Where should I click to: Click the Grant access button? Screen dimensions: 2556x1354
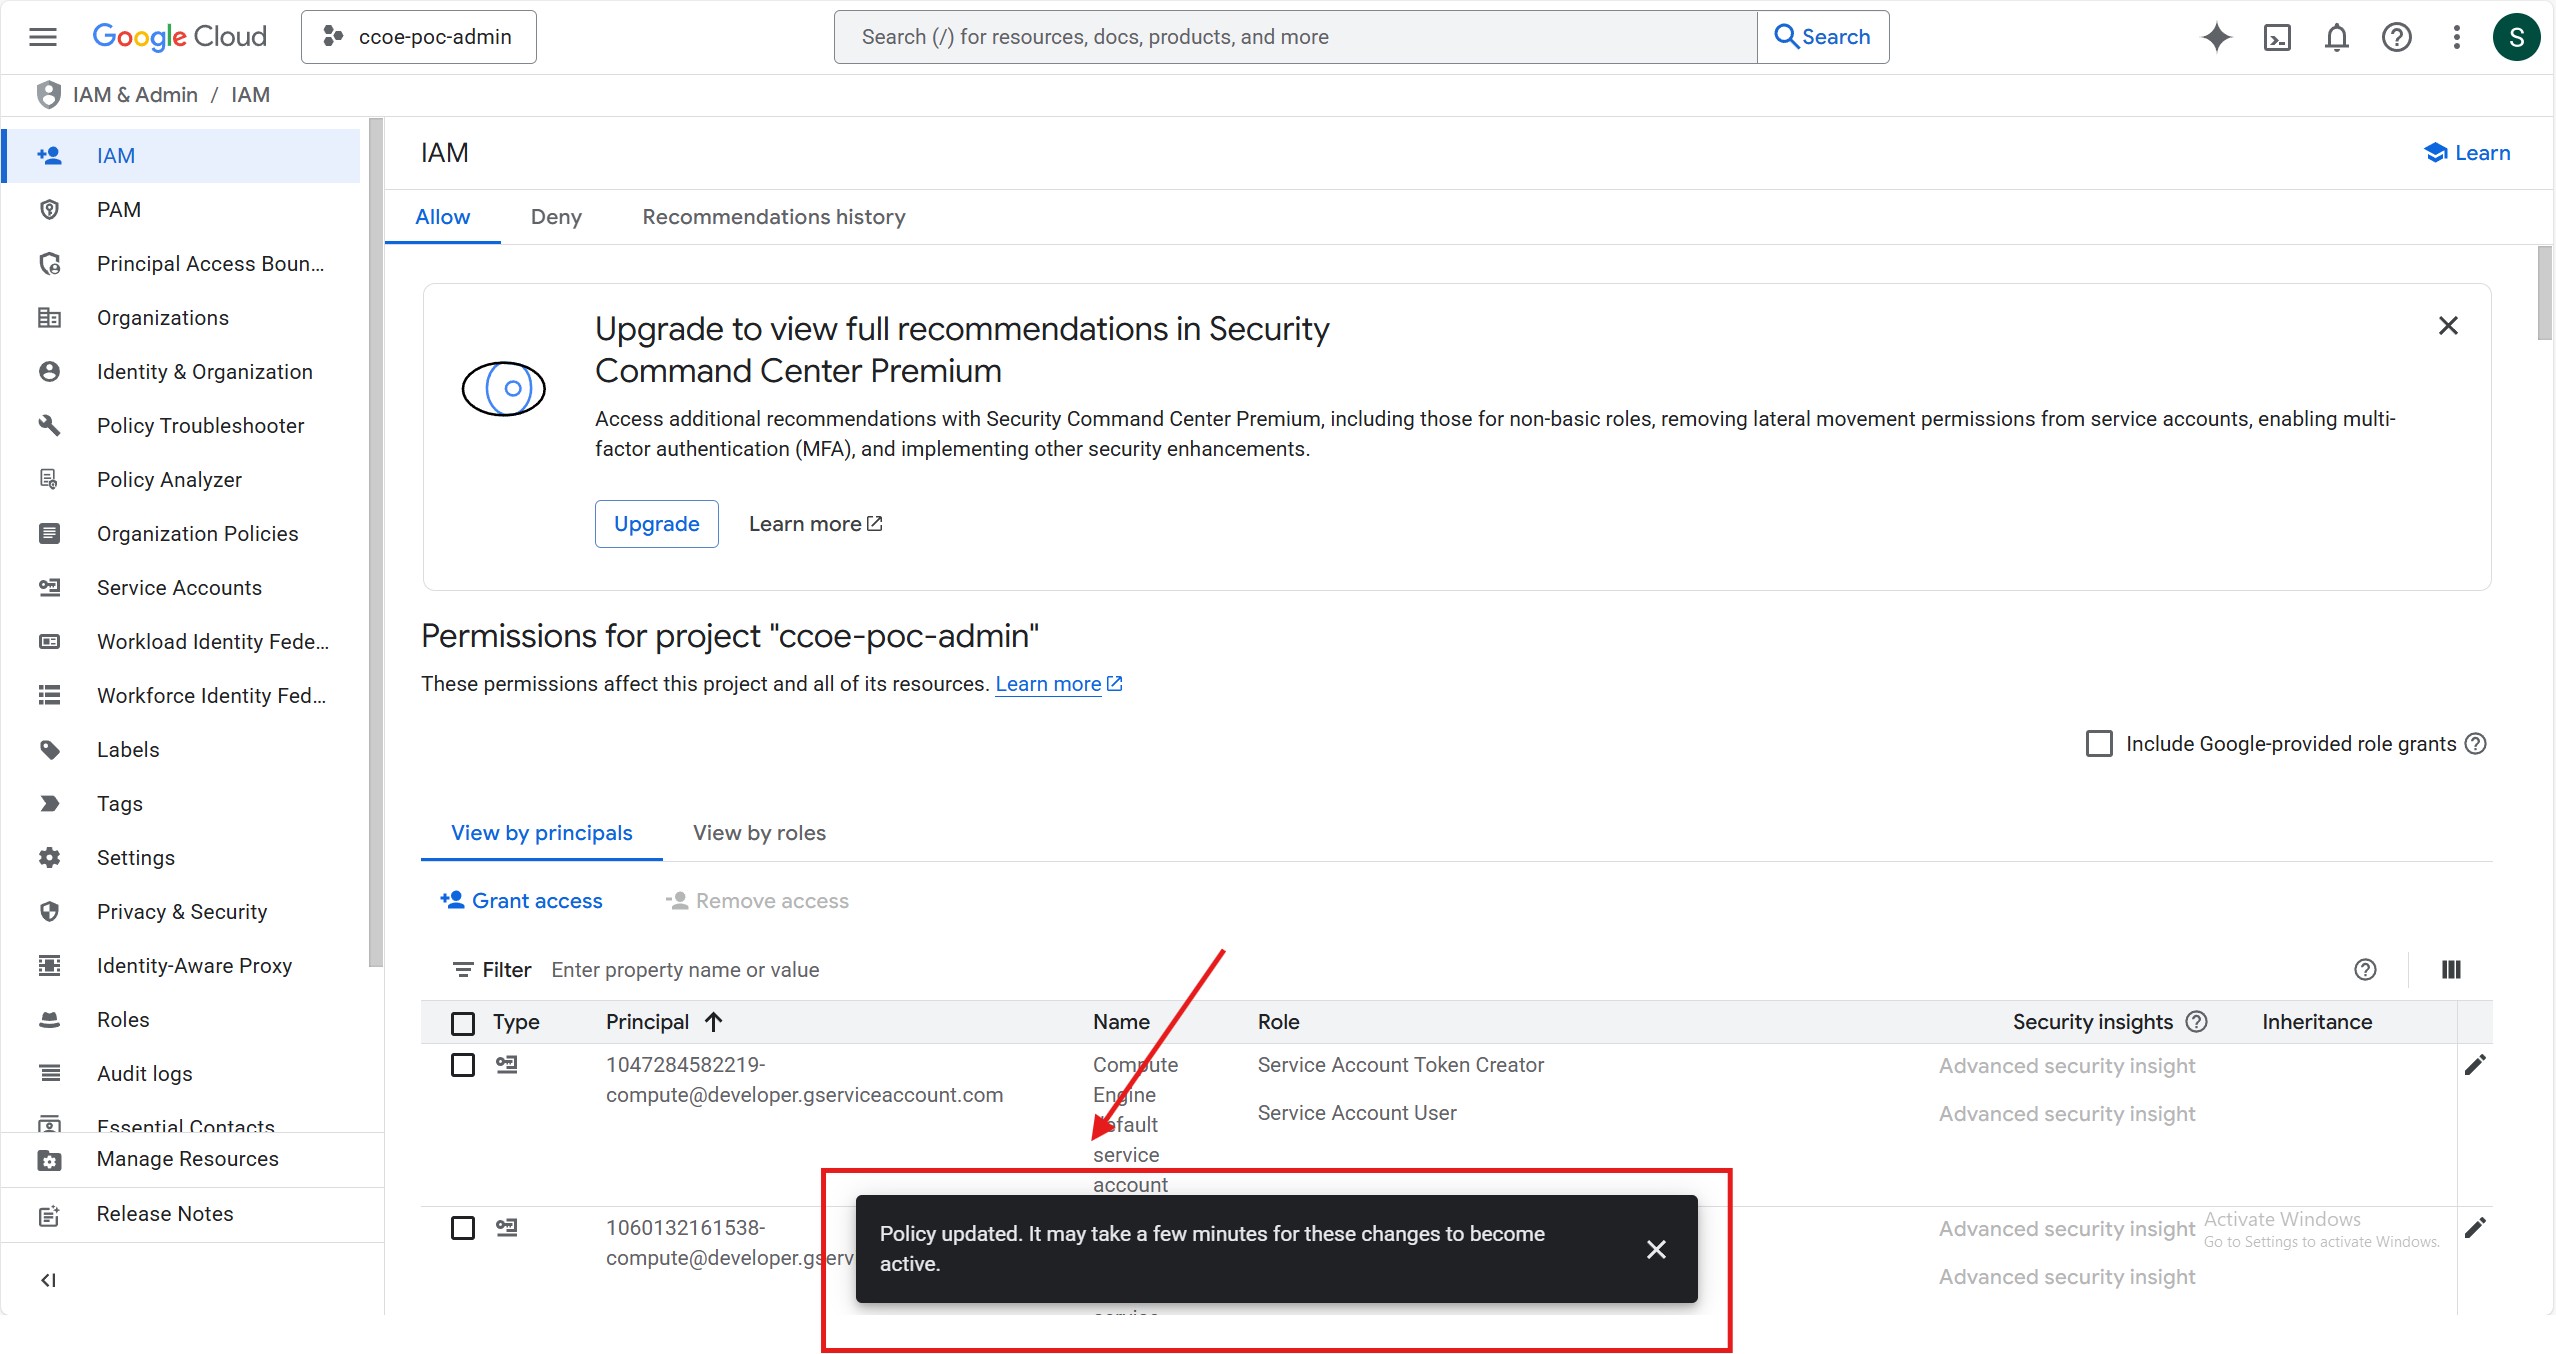coord(521,901)
